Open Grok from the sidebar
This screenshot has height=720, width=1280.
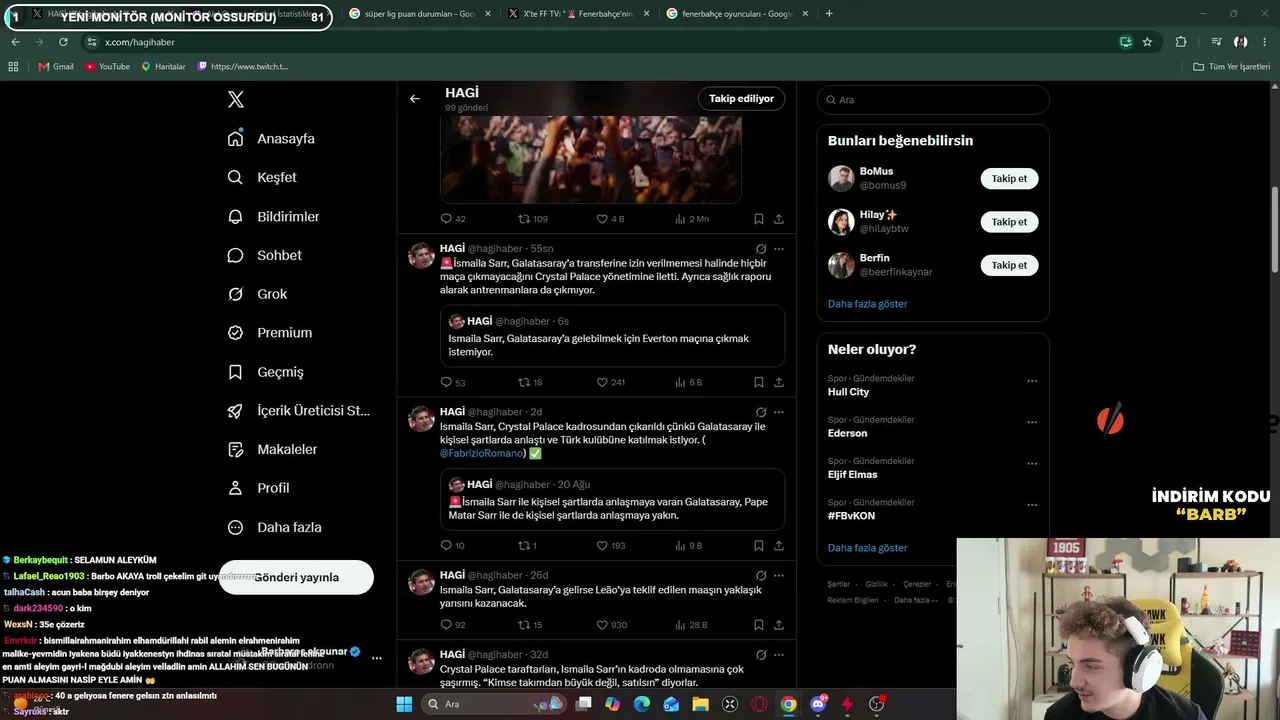click(258, 294)
